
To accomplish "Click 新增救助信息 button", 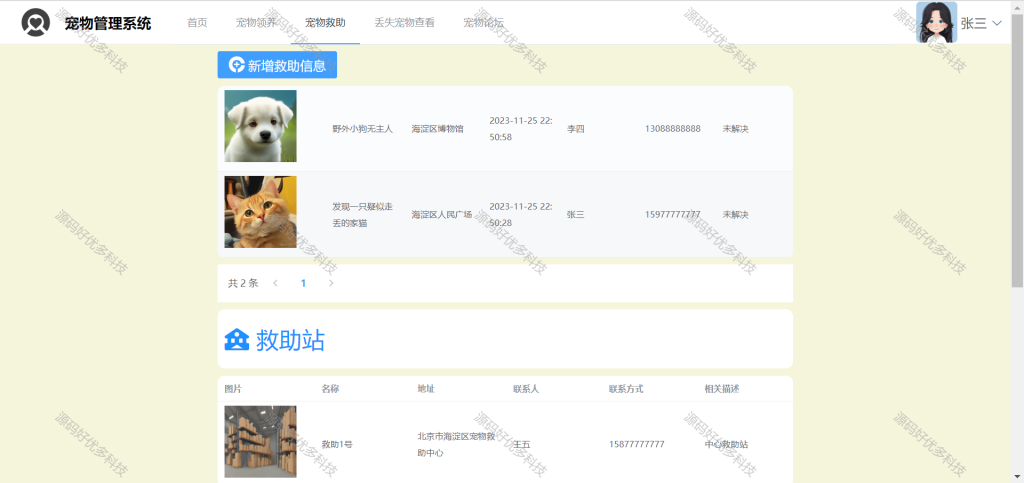I will [277, 65].
